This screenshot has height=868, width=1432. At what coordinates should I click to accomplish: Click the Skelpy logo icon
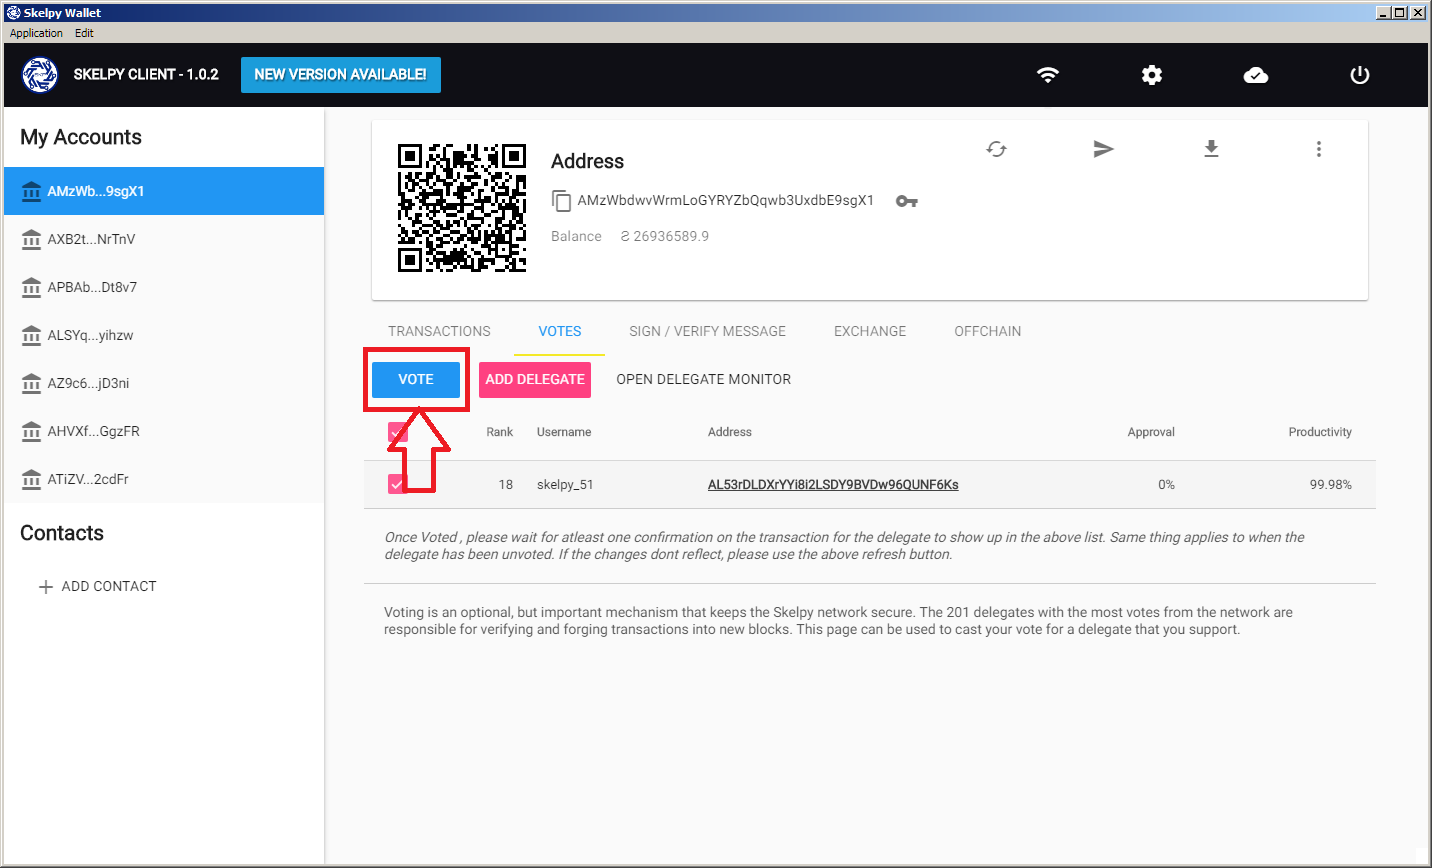click(40, 75)
